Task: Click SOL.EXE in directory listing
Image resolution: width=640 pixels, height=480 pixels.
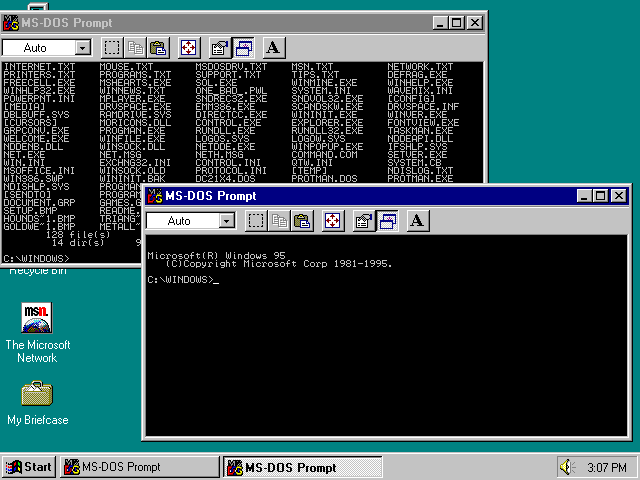Action: (216, 82)
